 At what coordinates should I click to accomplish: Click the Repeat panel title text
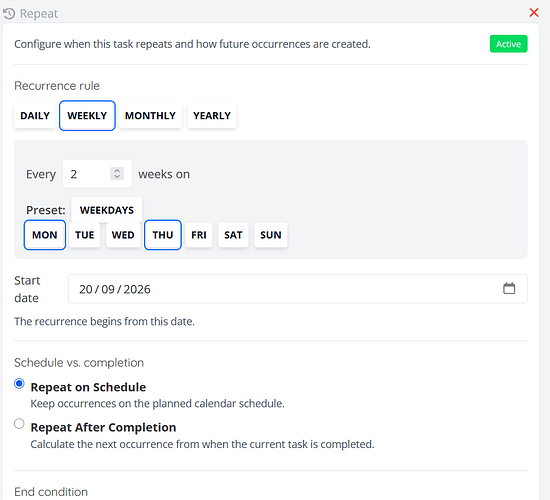39,14
